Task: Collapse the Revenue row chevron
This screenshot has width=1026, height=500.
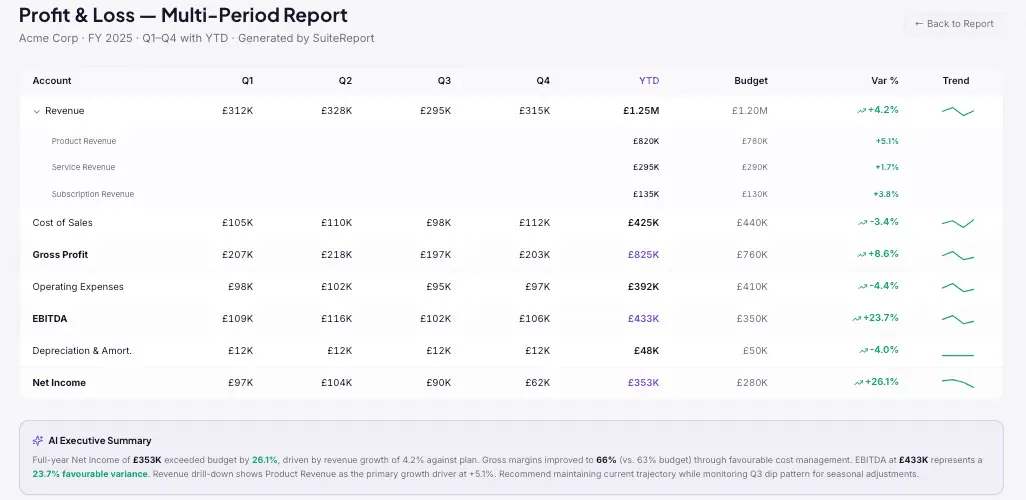Action: (37, 111)
